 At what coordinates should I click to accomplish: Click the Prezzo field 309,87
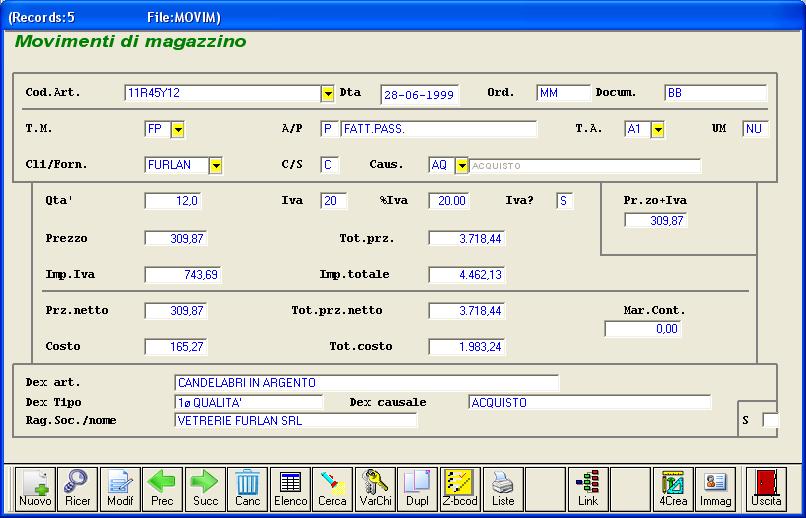(x=175, y=238)
